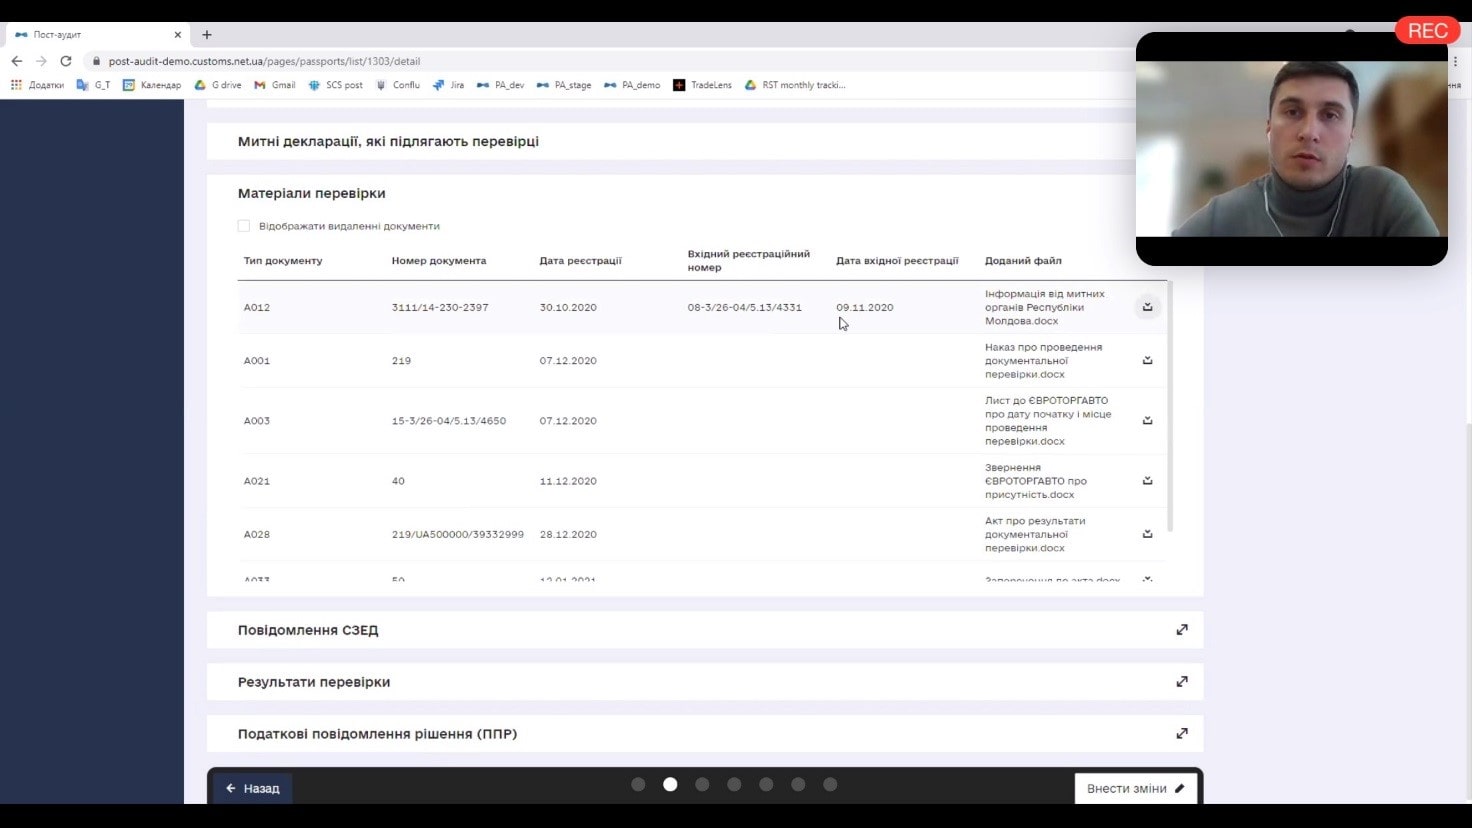The height and width of the screenshot is (828, 1472).
Task: Open the G_T bookmark
Action: (94, 85)
